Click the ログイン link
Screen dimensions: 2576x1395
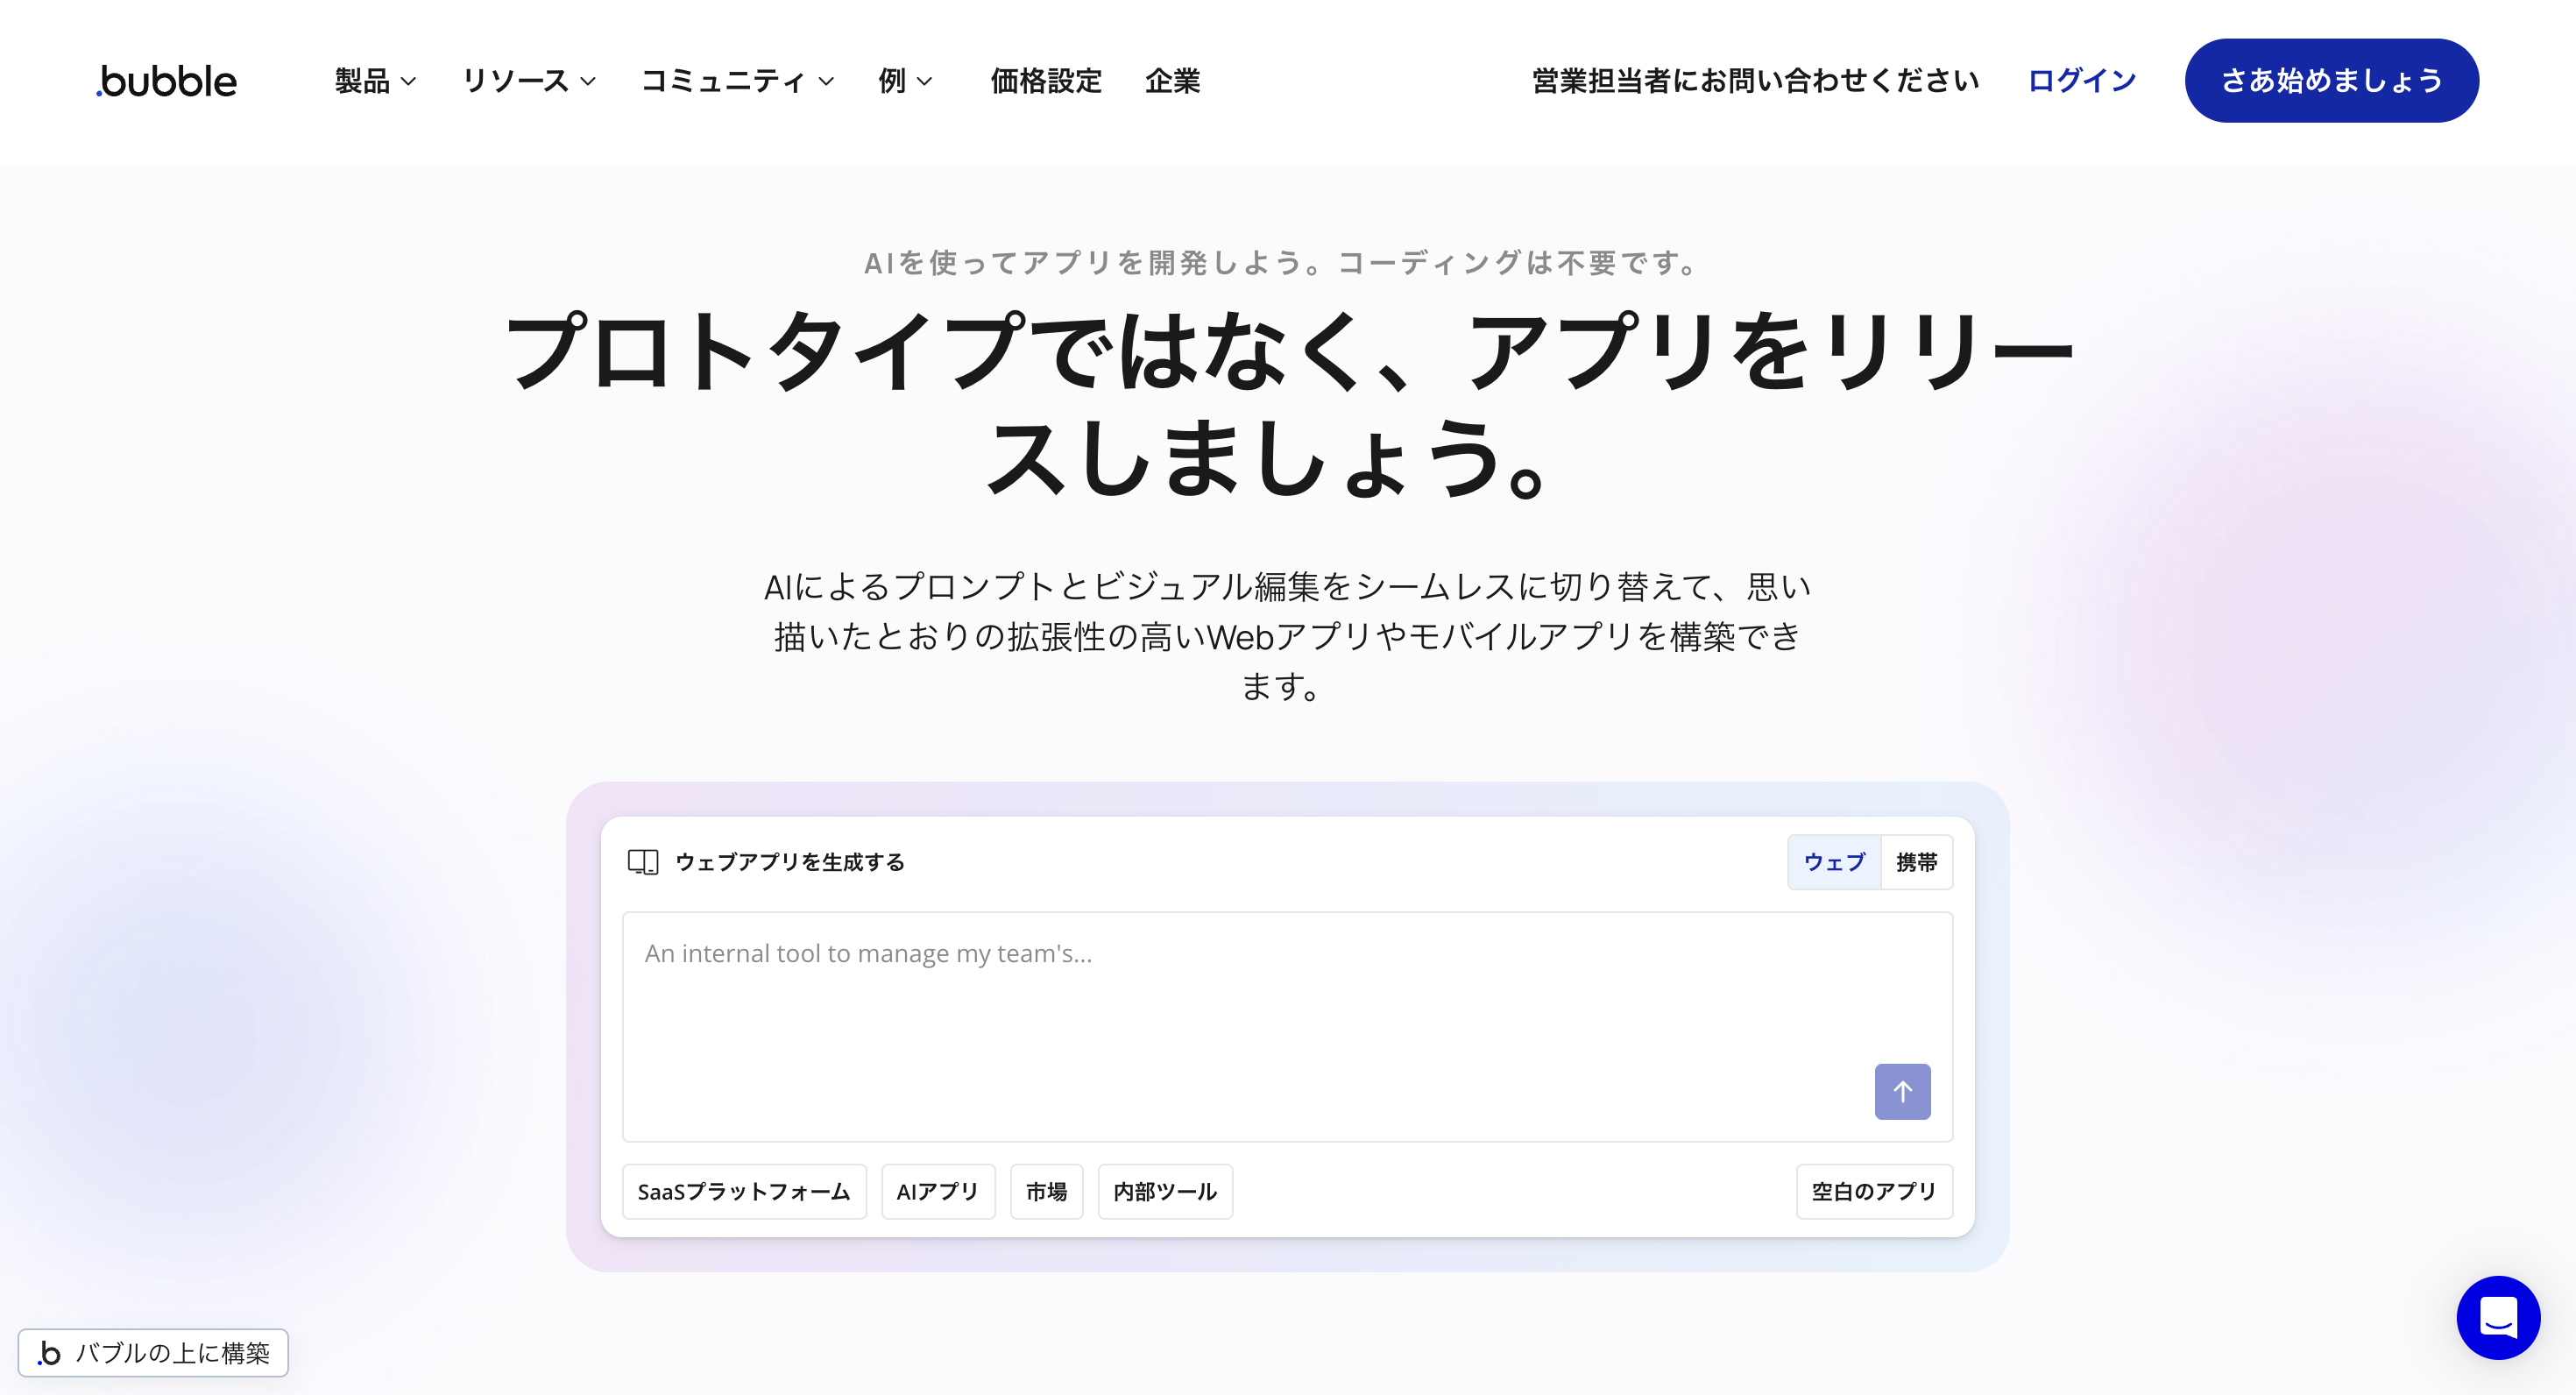[x=2082, y=81]
